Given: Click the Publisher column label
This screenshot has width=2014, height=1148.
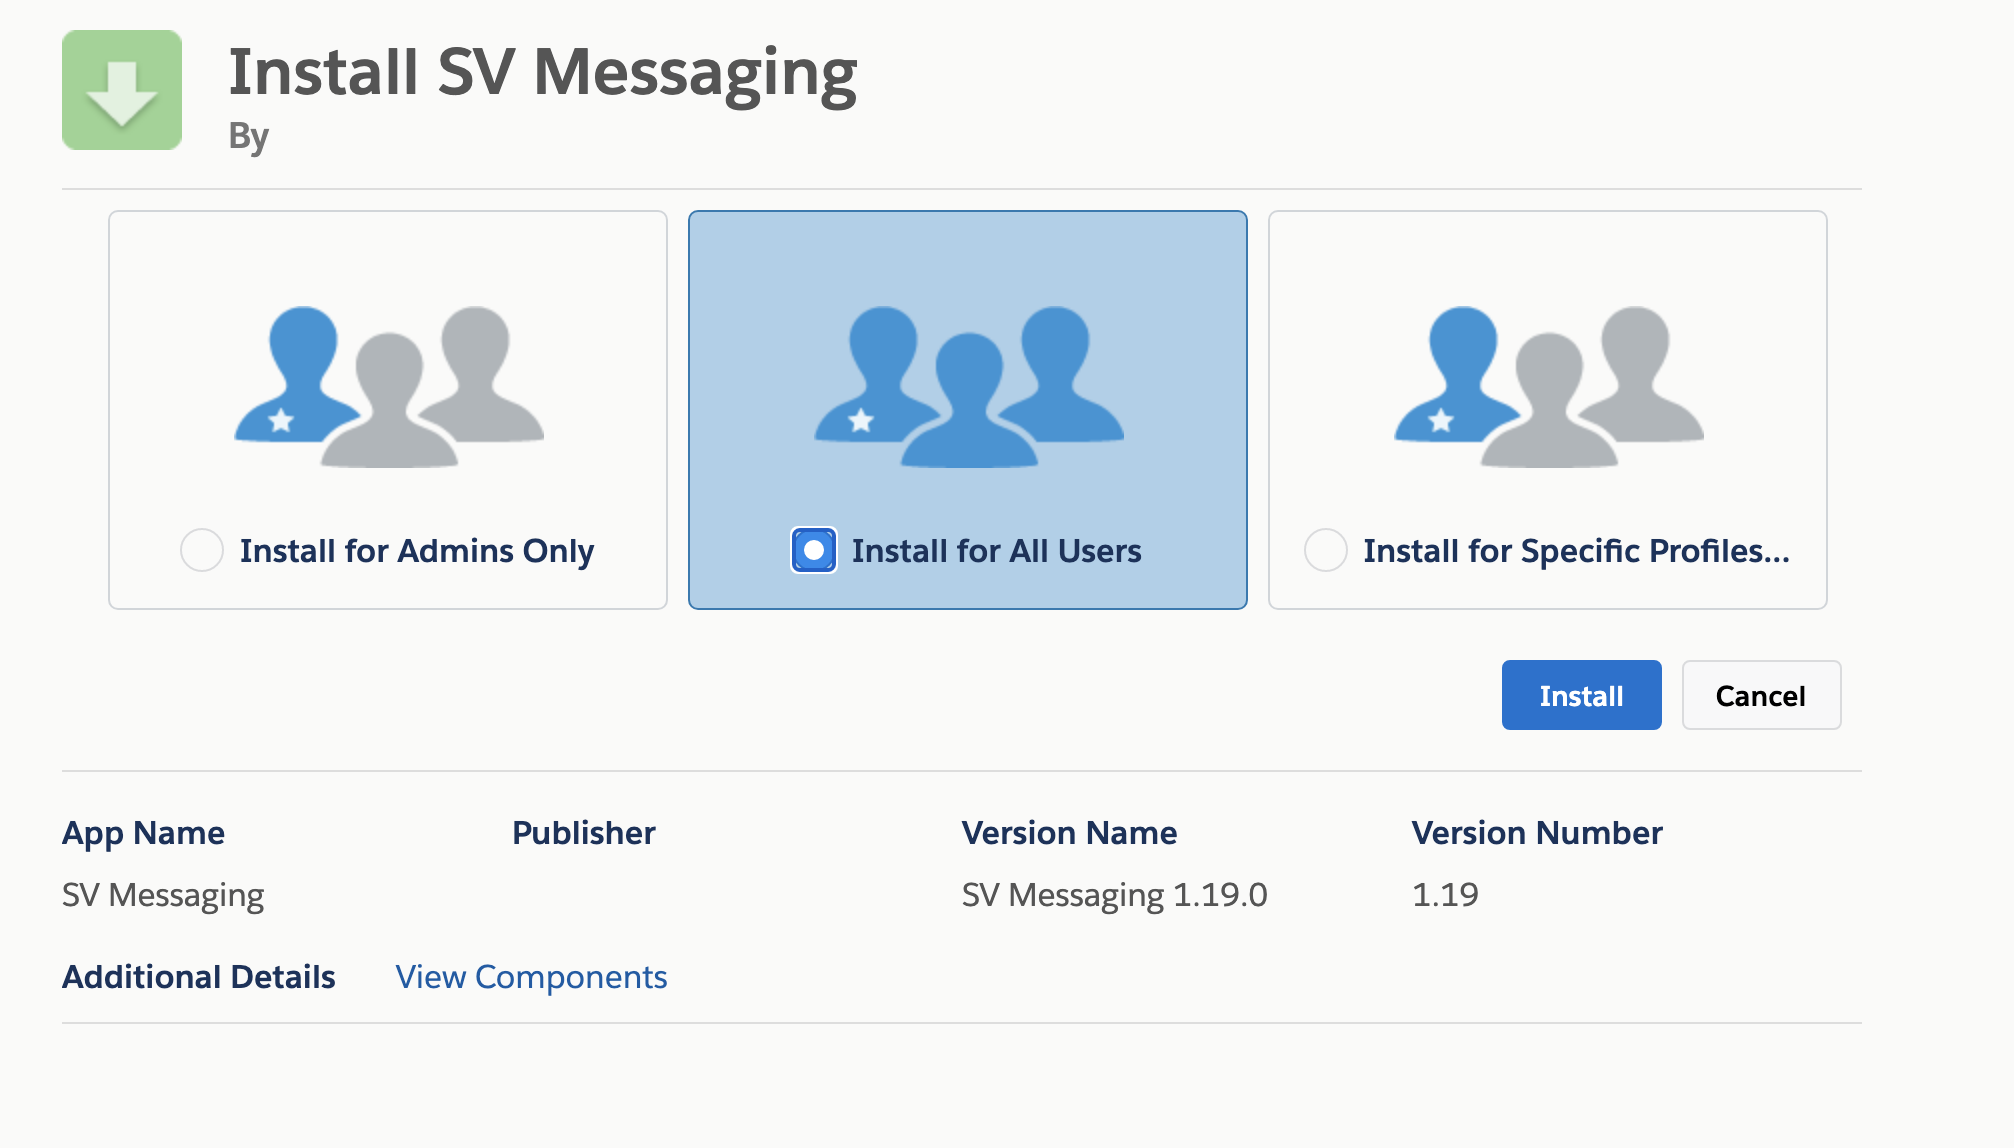Looking at the screenshot, I should coord(584,833).
